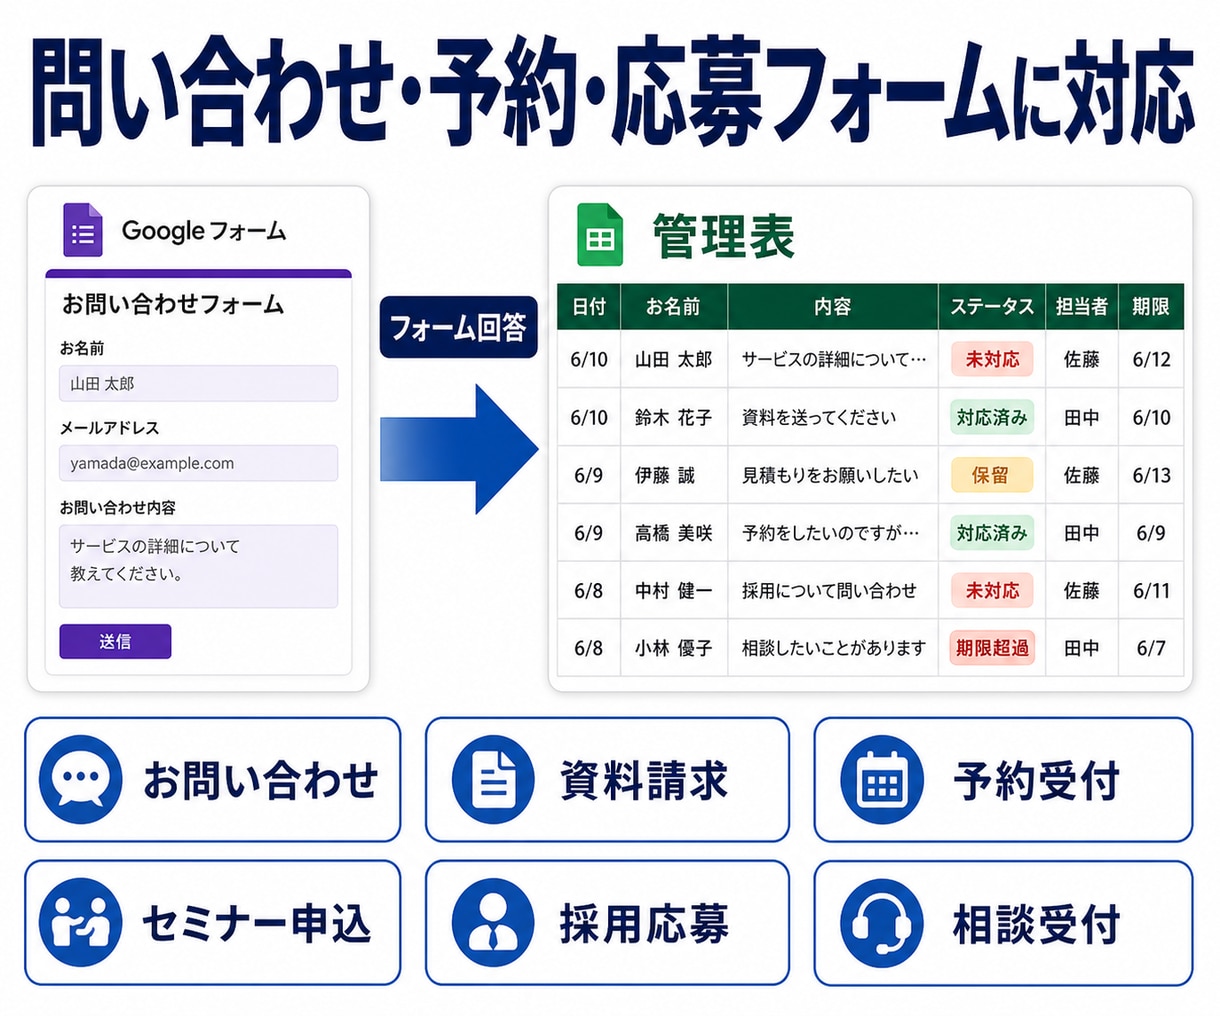
Task: Click the name cell 伊藤 誠
Action: [673, 475]
